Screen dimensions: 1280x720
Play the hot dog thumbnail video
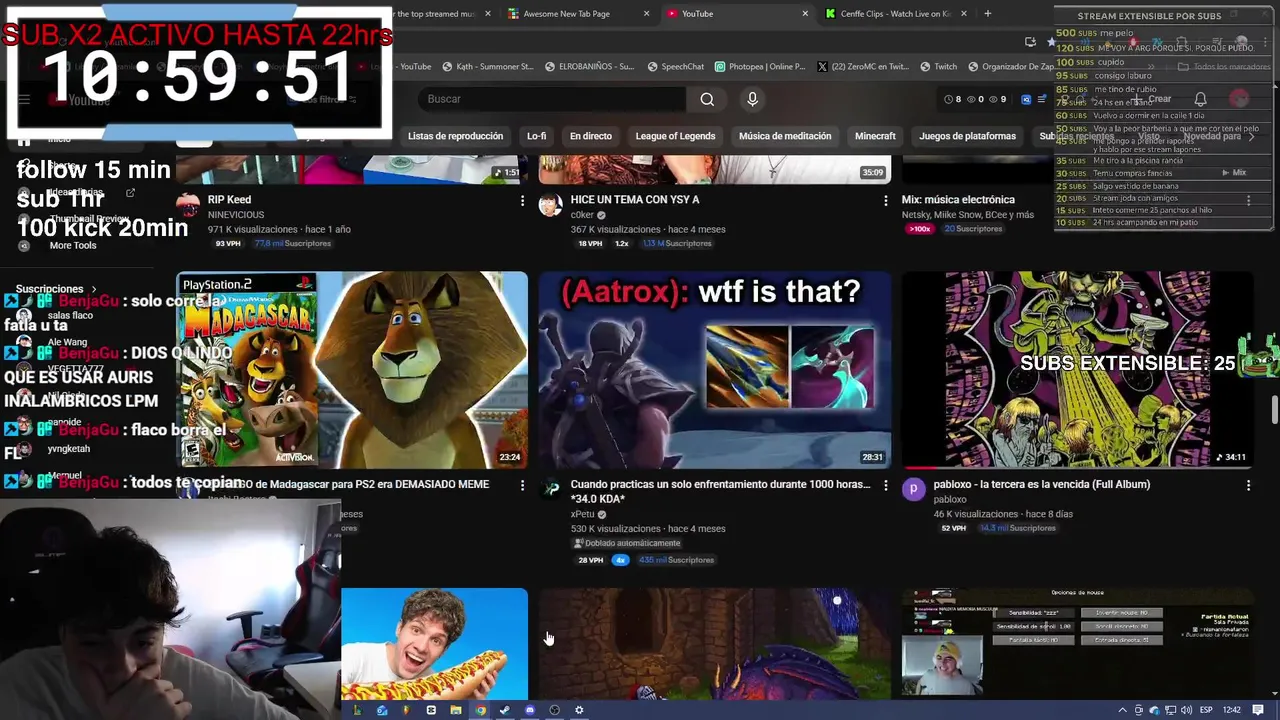[434, 644]
